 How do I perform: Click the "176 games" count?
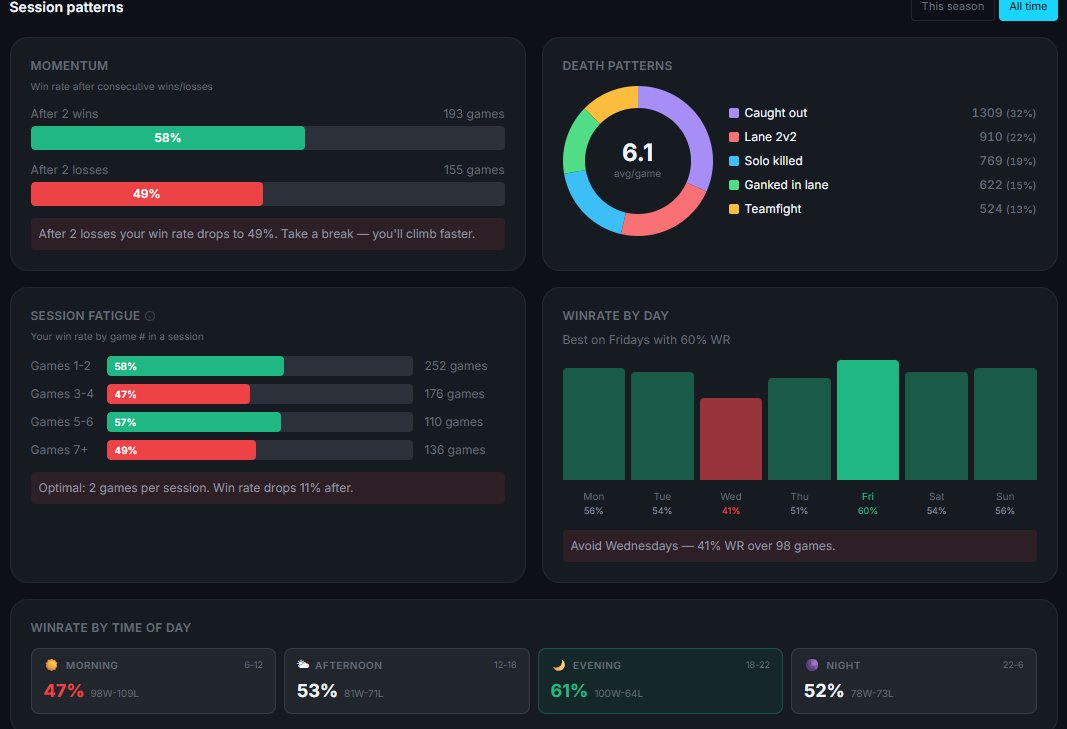pos(455,394)
